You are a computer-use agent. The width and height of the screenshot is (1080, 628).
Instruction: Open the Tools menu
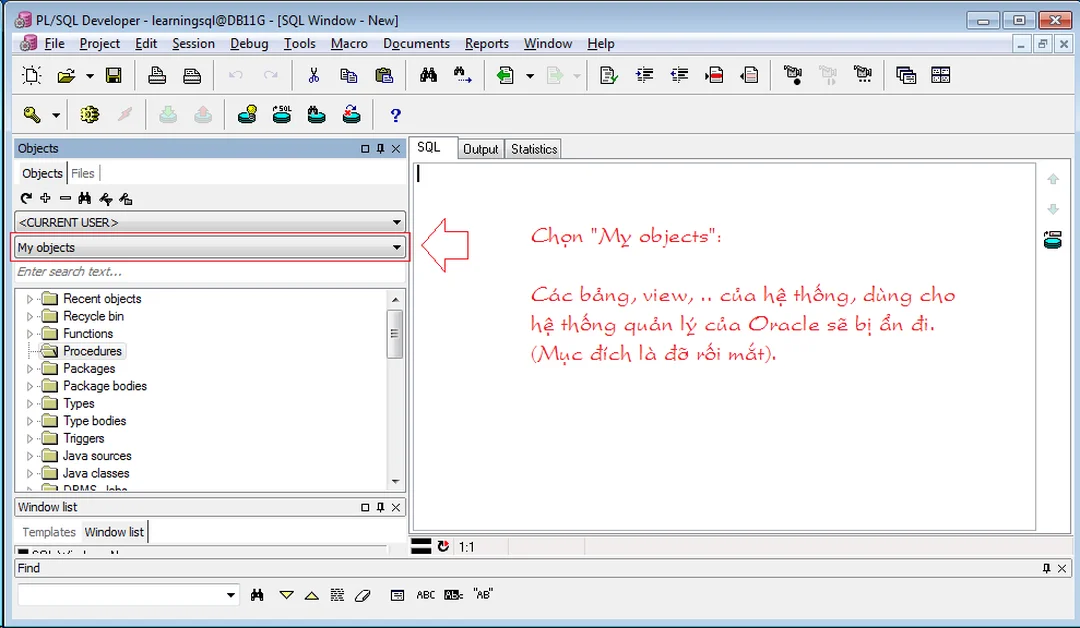[300, 43]
